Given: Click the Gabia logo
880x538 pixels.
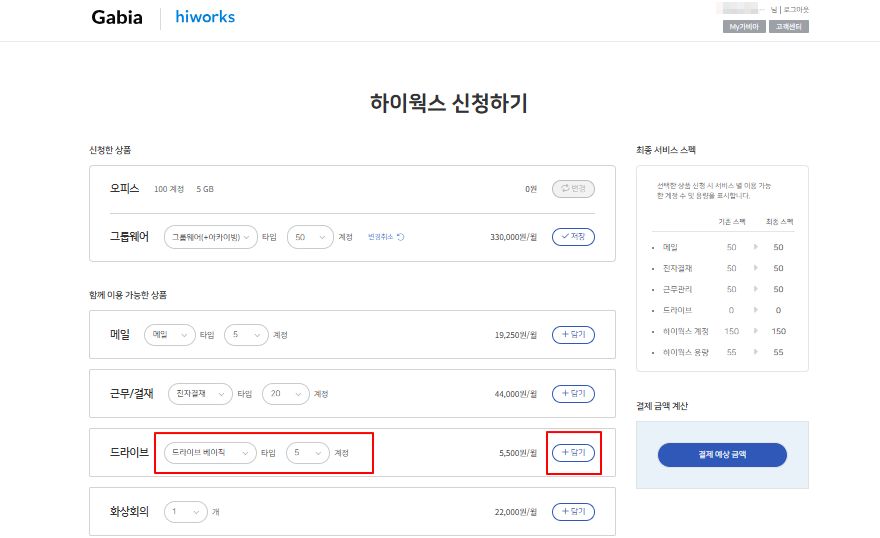Looking at the screenshot, I should click(x=117, y=18).
